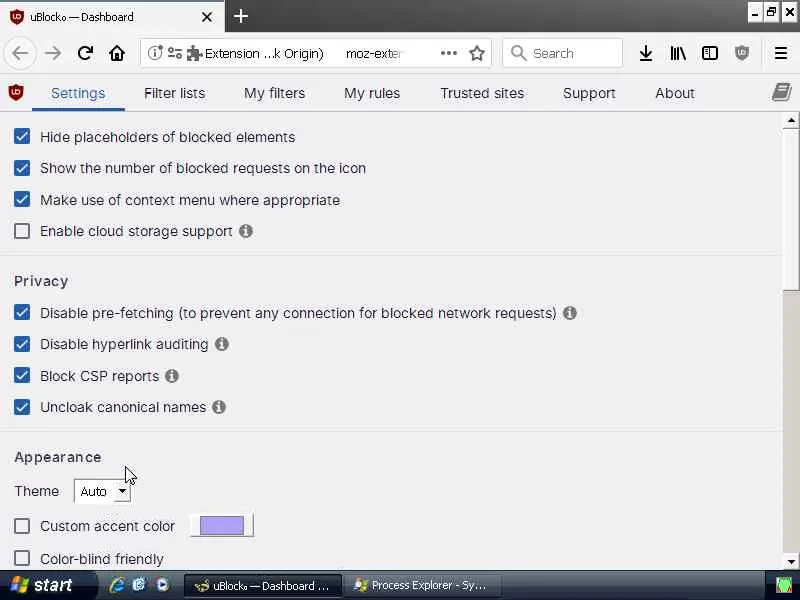Select uBlock Dashboard taskbar button
This screenshot has width=800, height=600.
tap(263, 585)
